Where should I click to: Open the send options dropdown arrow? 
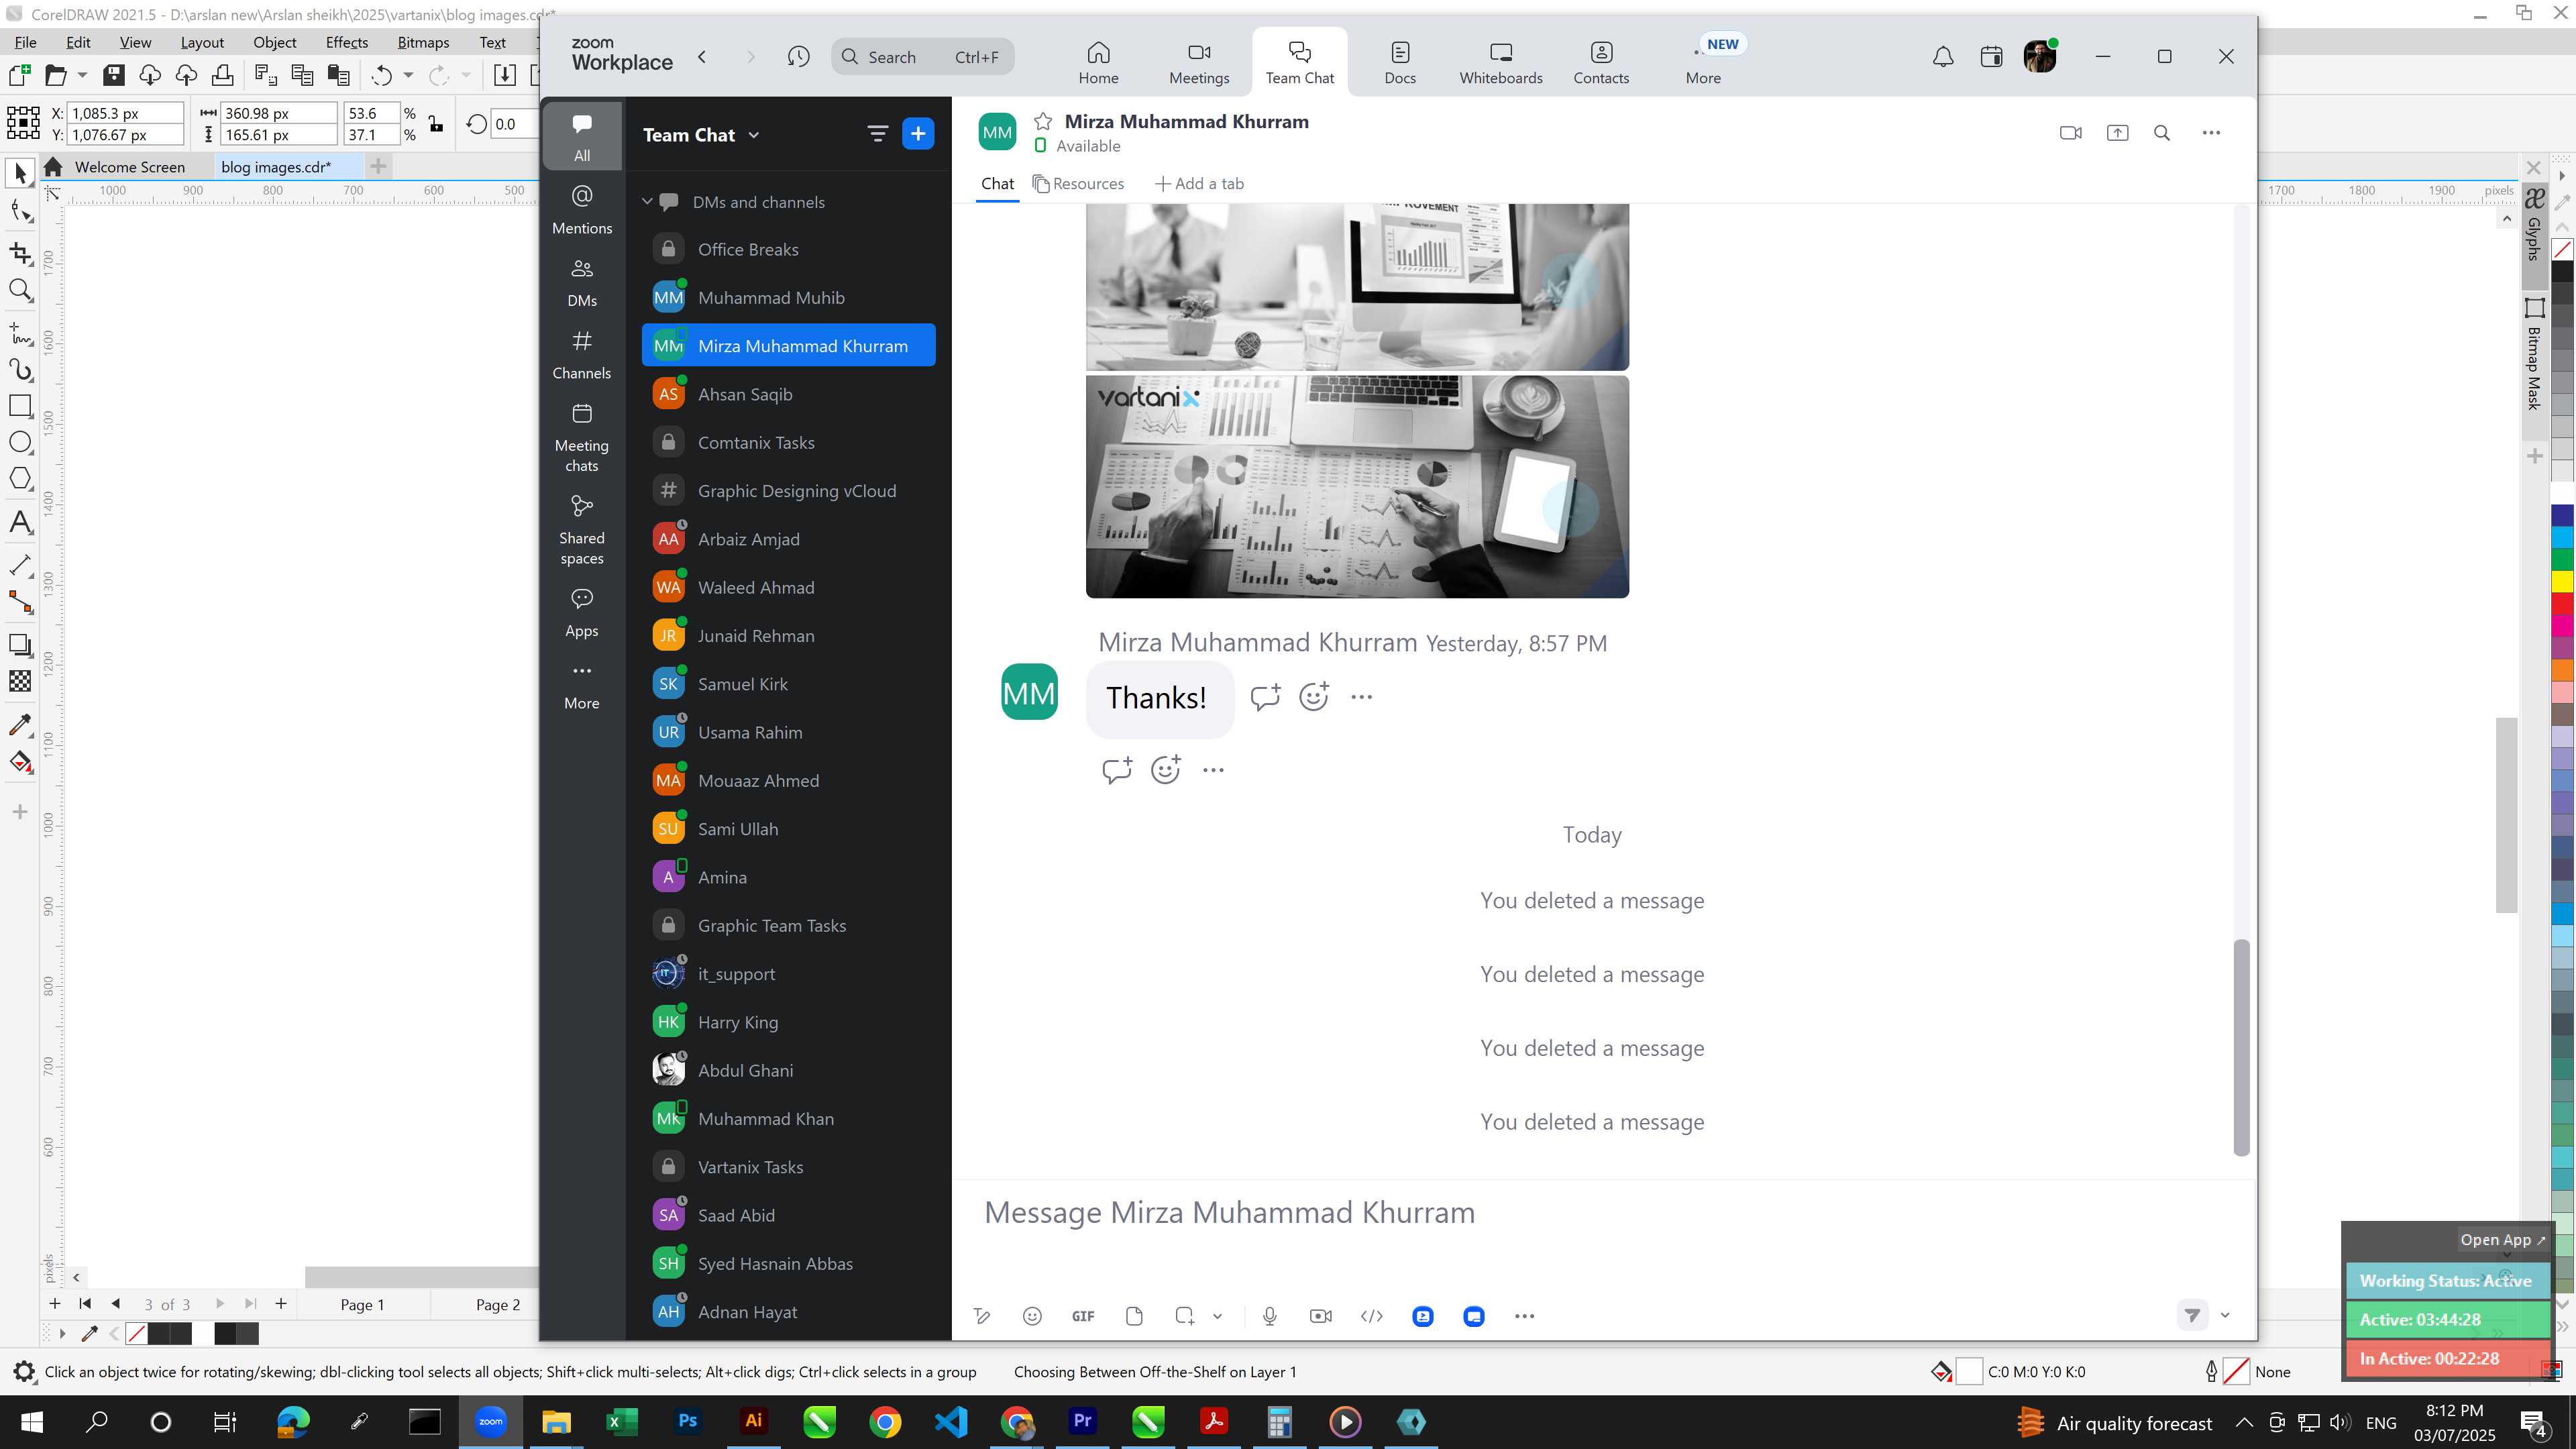click(x=2225, y=1315)
